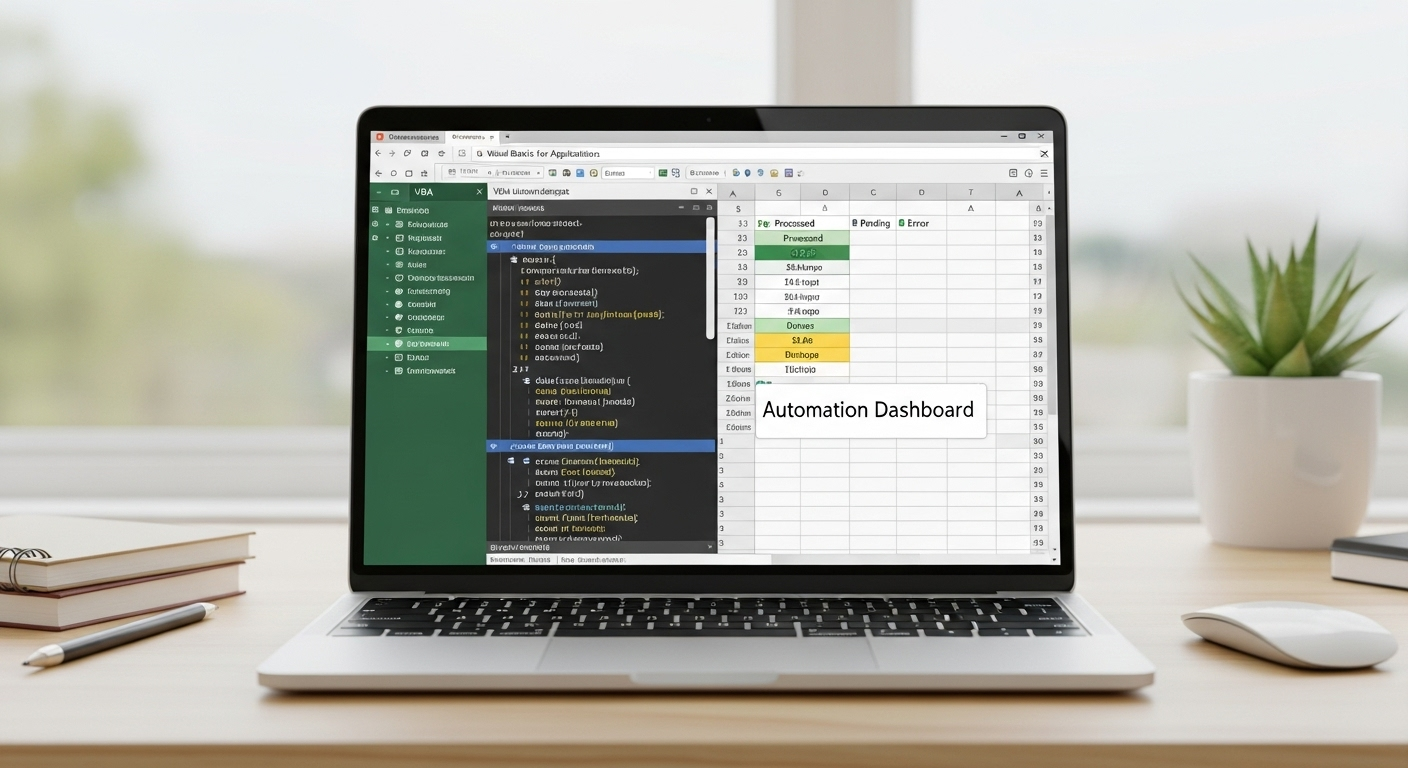The width and height of the screenshot is (1408, 768).
Task: Toggle the Error status checkbox
Action: [x=901, y=223]
